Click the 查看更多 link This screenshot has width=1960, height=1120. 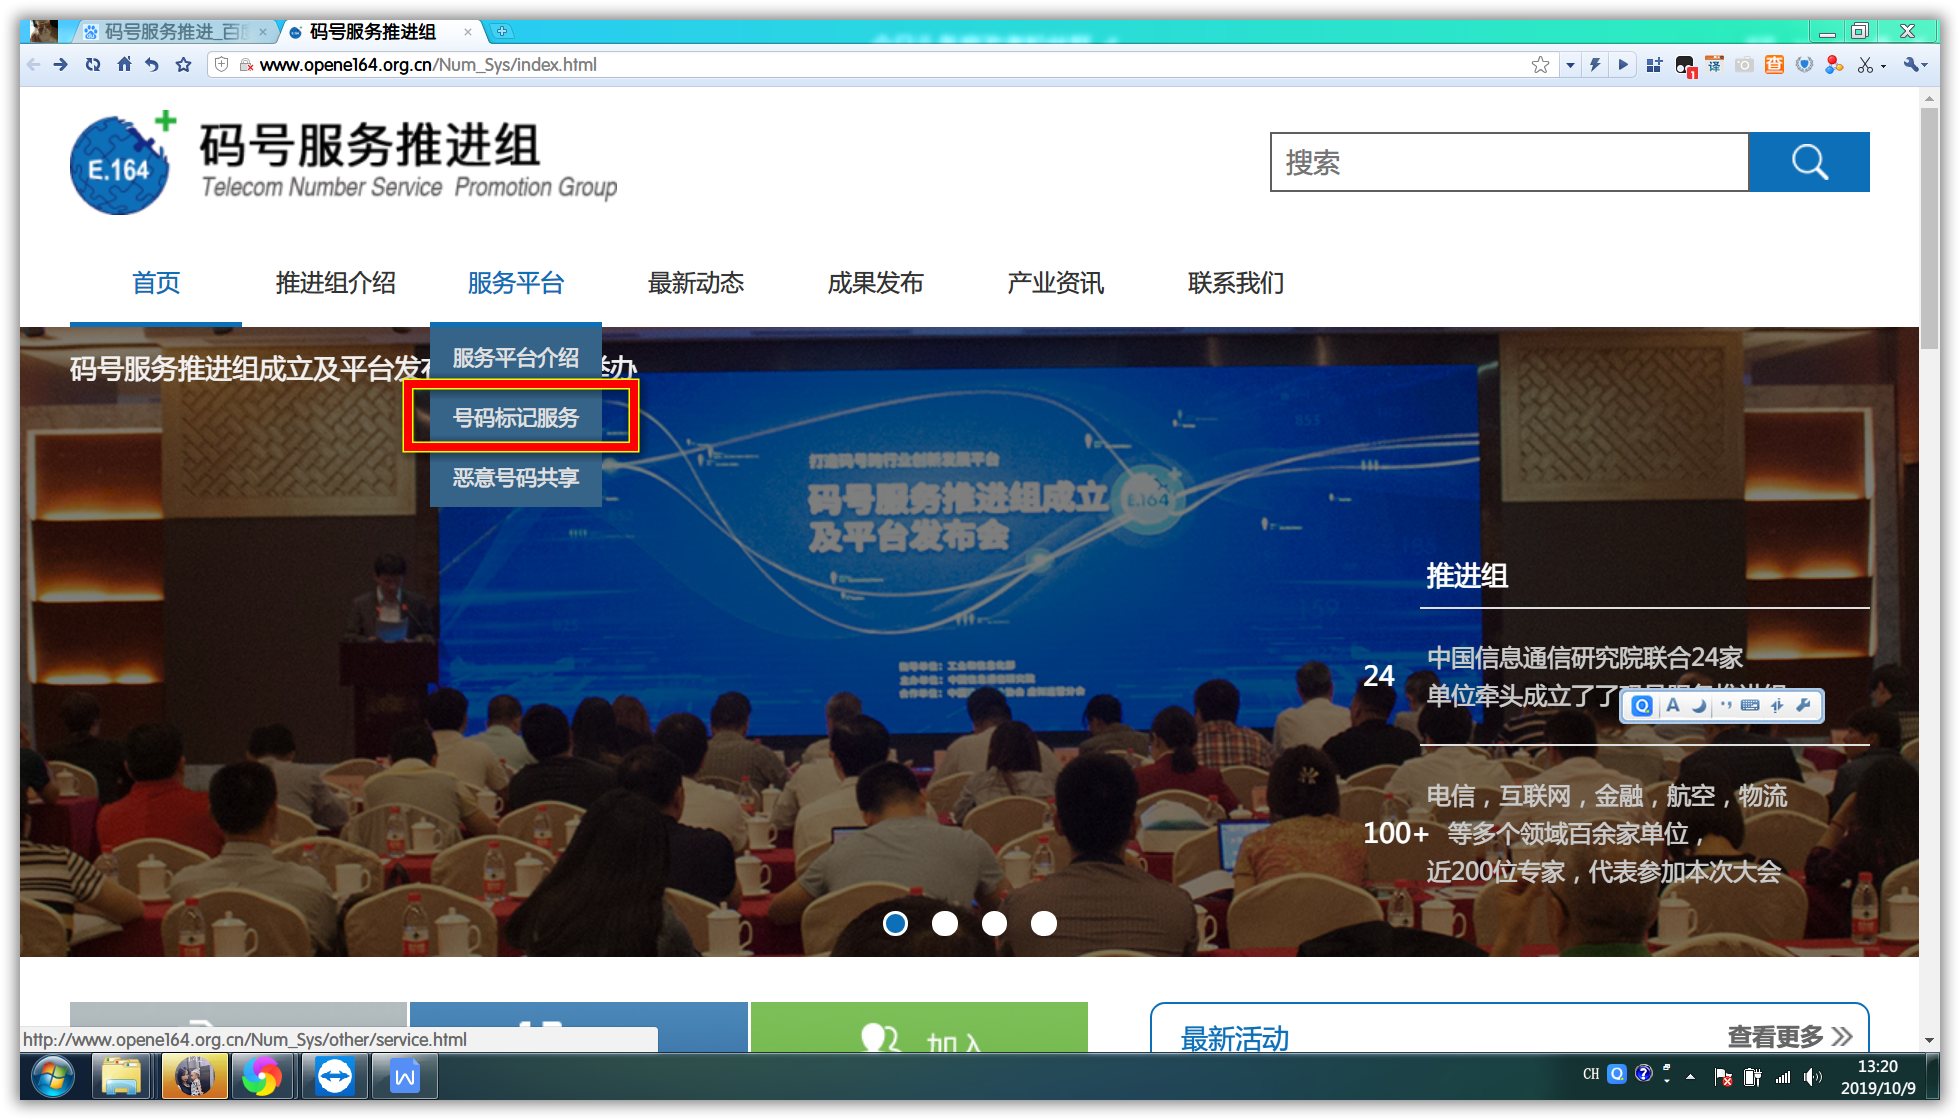(1786, 1037)
